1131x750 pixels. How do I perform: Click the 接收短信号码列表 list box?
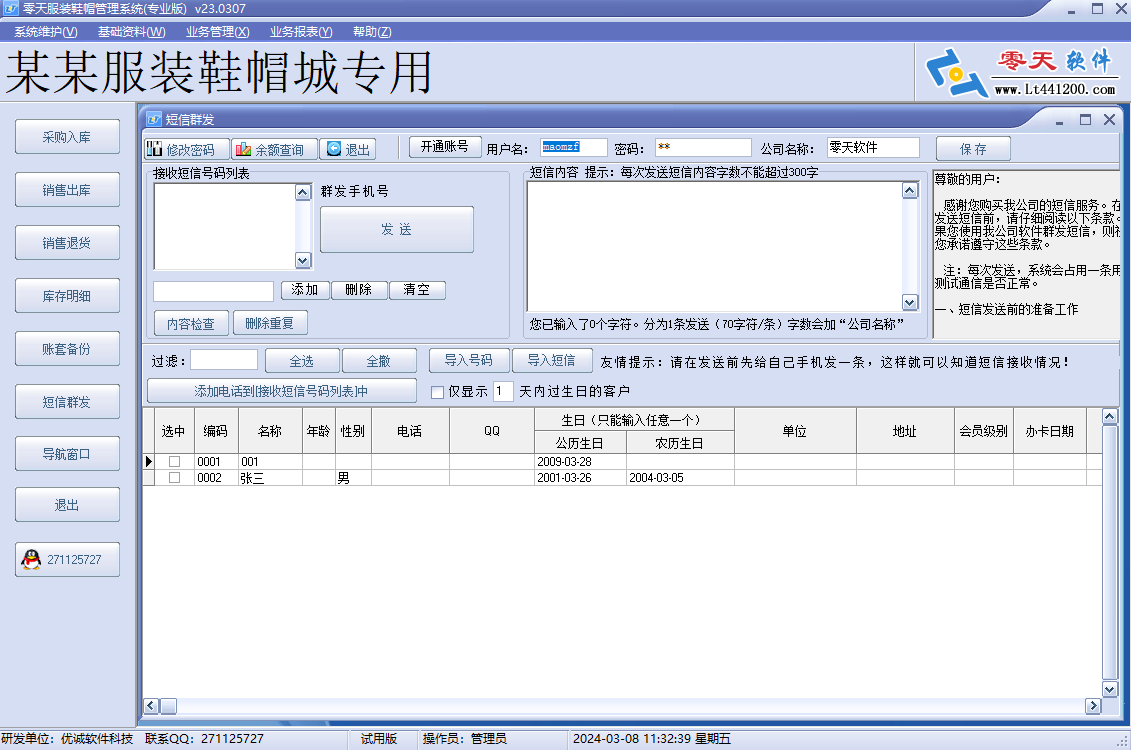click(224, 226)
